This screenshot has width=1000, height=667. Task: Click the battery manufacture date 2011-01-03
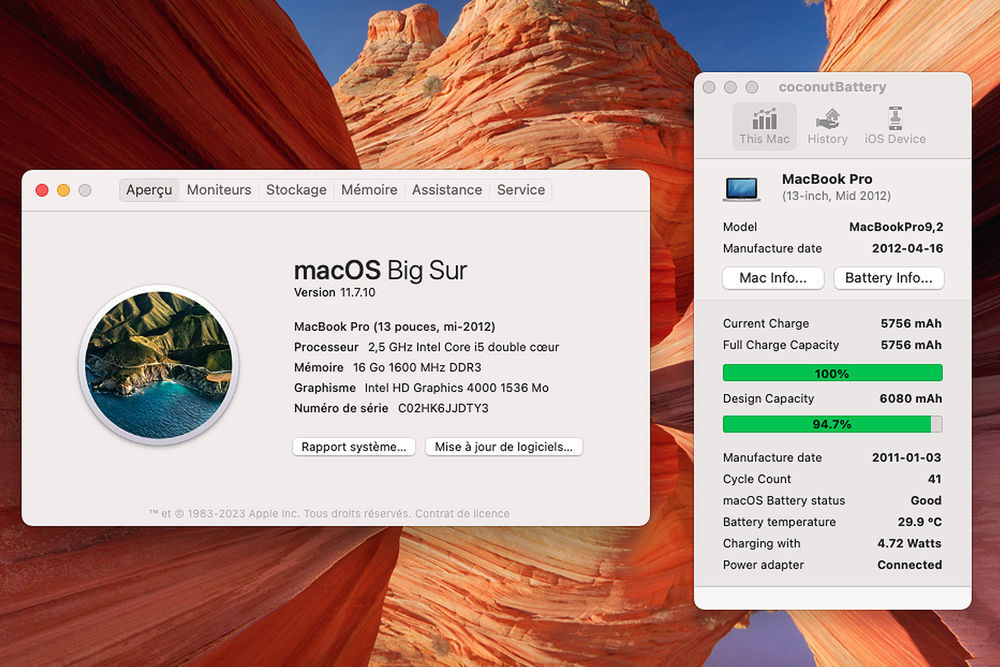tap(906, 458)
